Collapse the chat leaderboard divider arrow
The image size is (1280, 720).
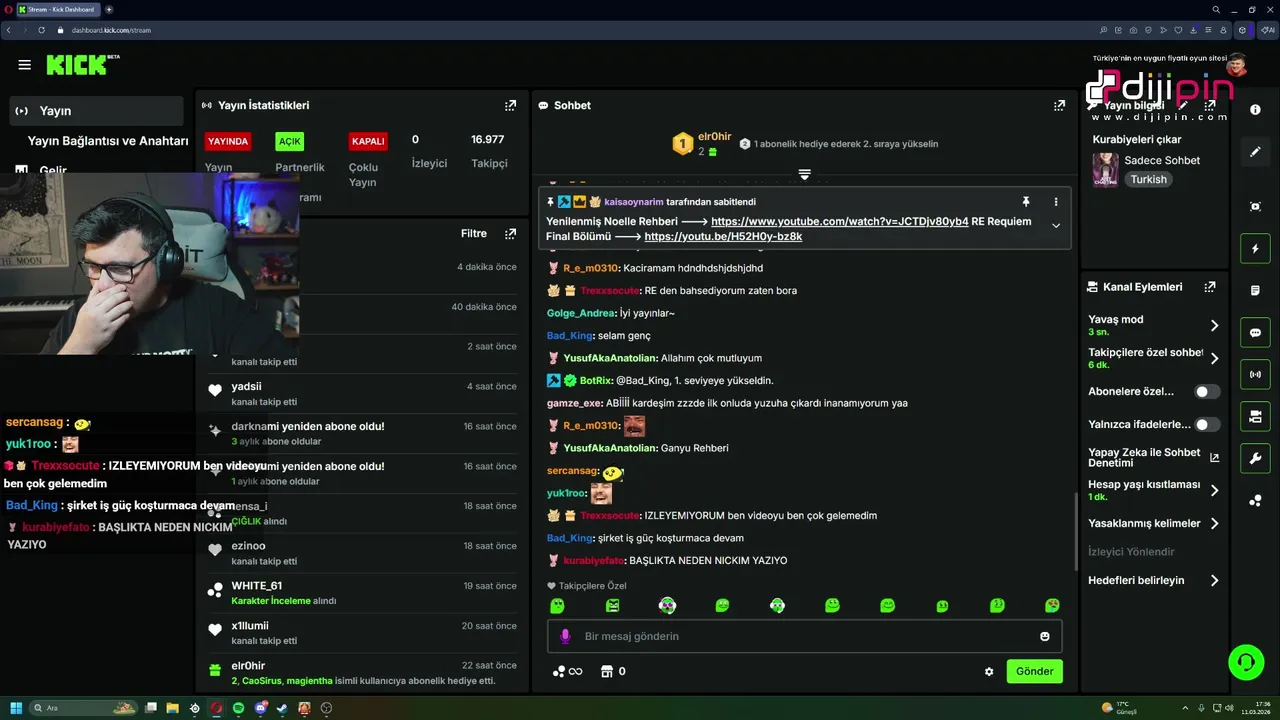[x=804, y=174]
